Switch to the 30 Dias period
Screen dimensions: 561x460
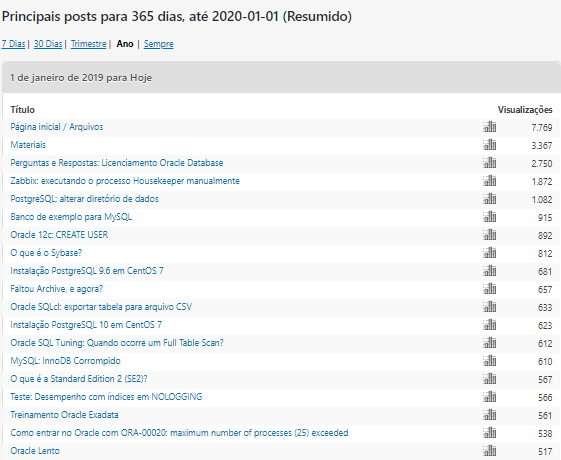[x=48, y=44]
